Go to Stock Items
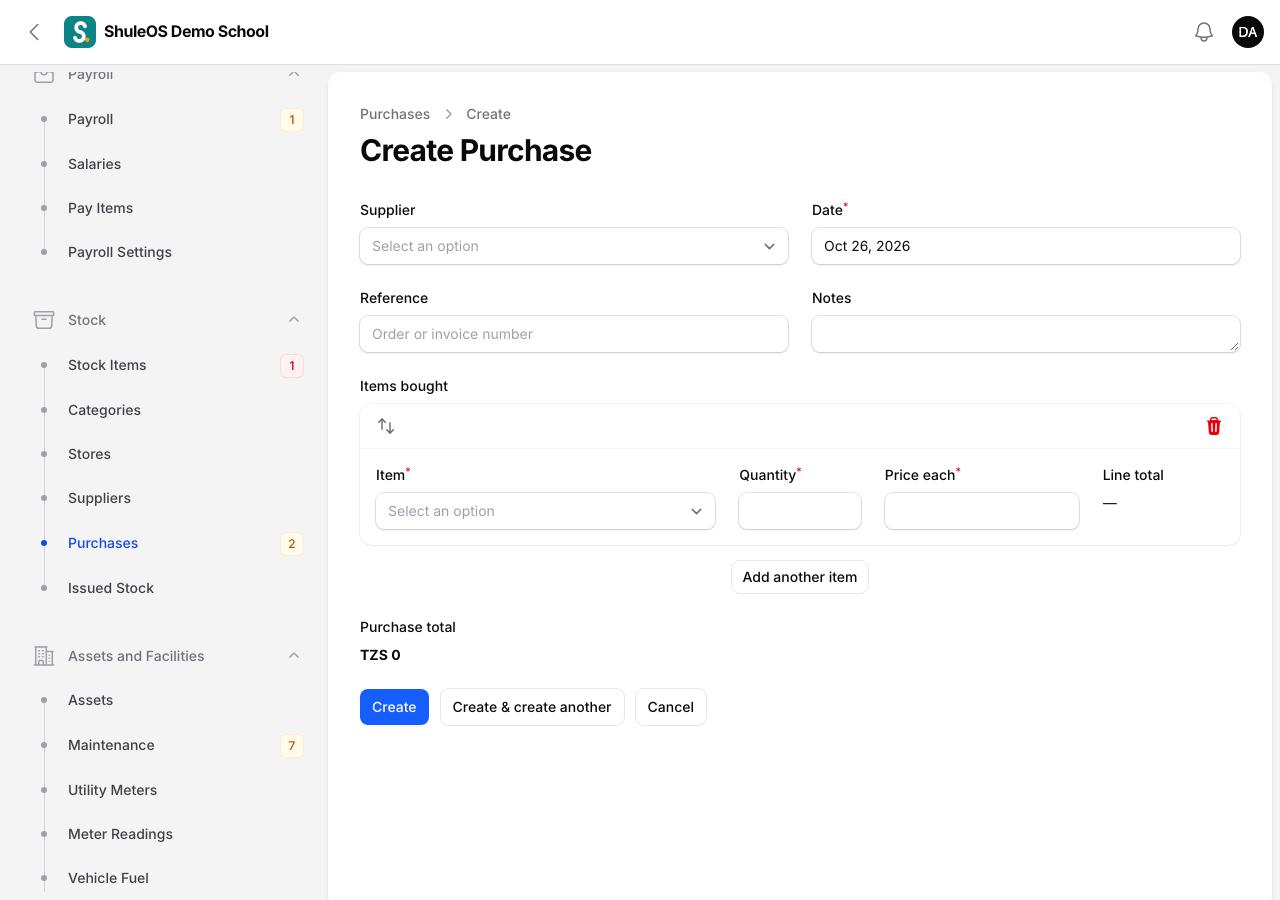Screen dimensions: 1280x900 pos(107,365)
